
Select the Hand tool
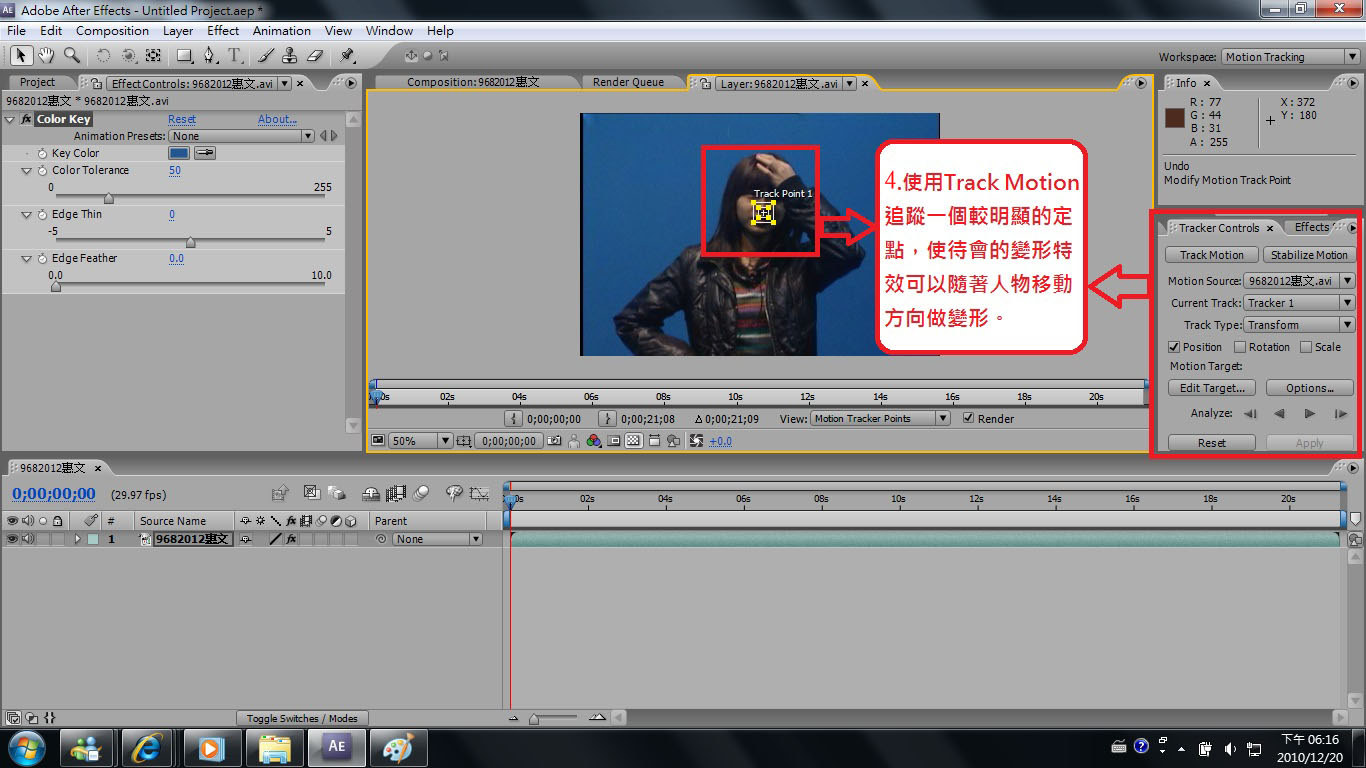tap(46, 56)
